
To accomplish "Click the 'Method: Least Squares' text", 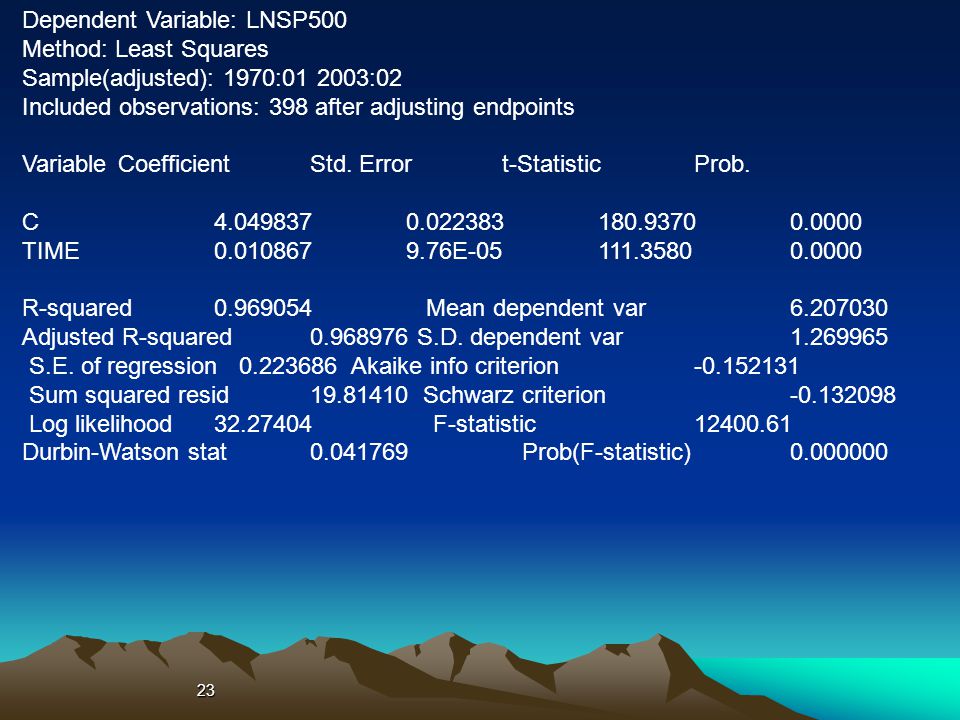I will tap(145, 50).
